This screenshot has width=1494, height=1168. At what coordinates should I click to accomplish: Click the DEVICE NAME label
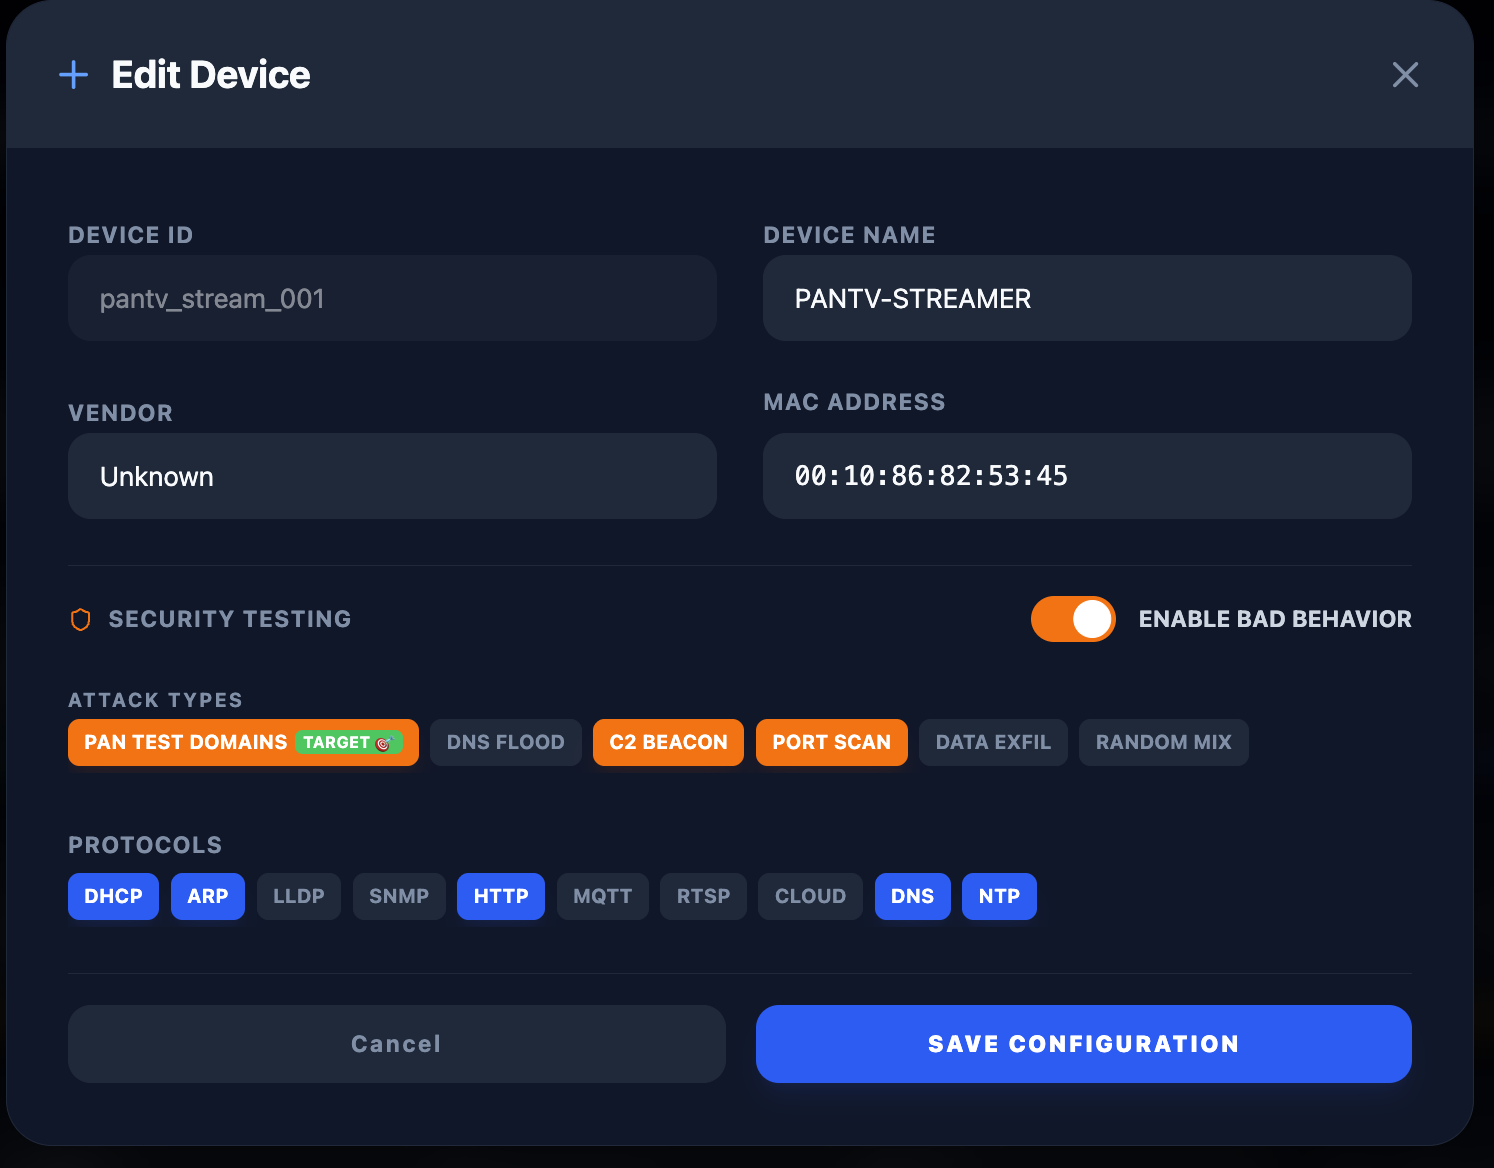tap(850, 235)
